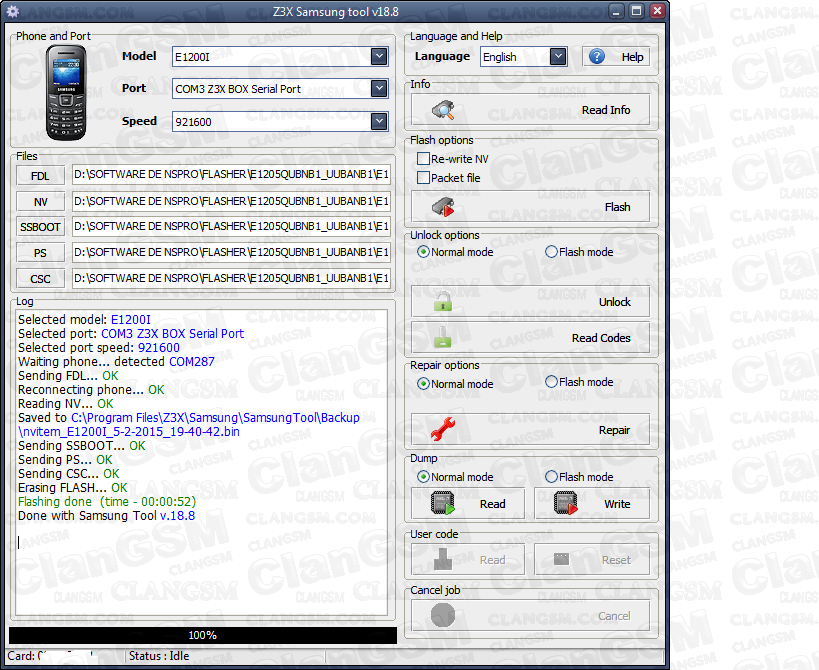Click the User code Read icon
The height and width of the screenshot is (670, 819).
tap(443, 559)
